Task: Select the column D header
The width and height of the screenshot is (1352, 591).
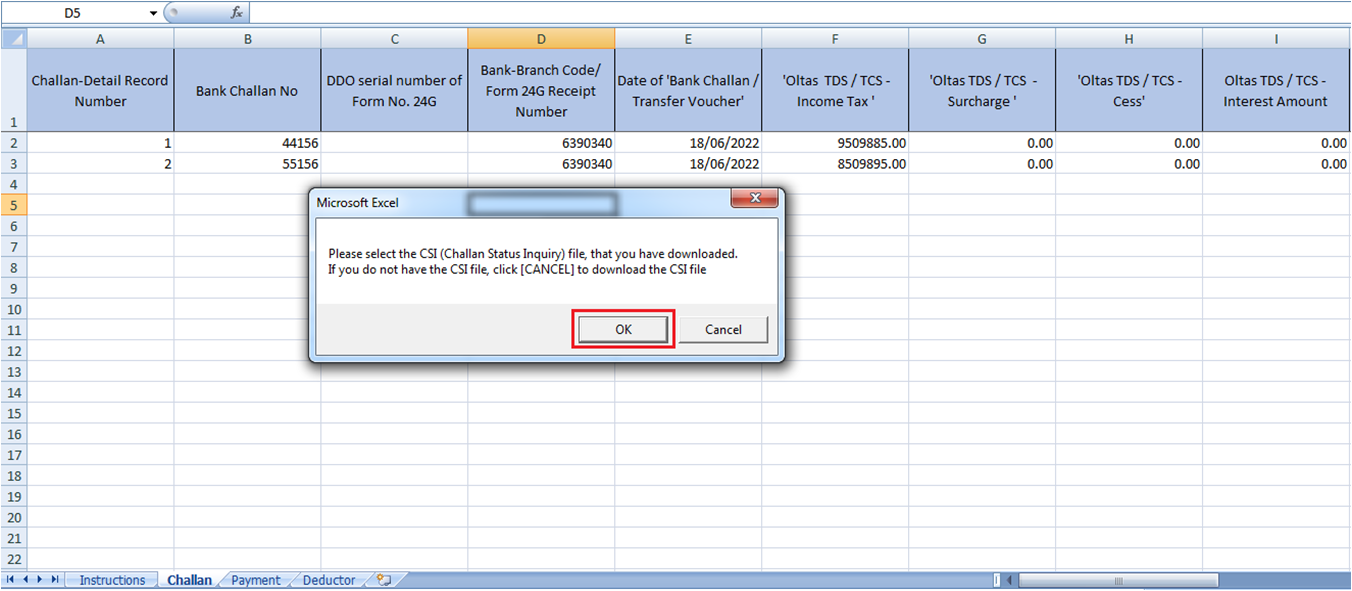Action: 541,38
